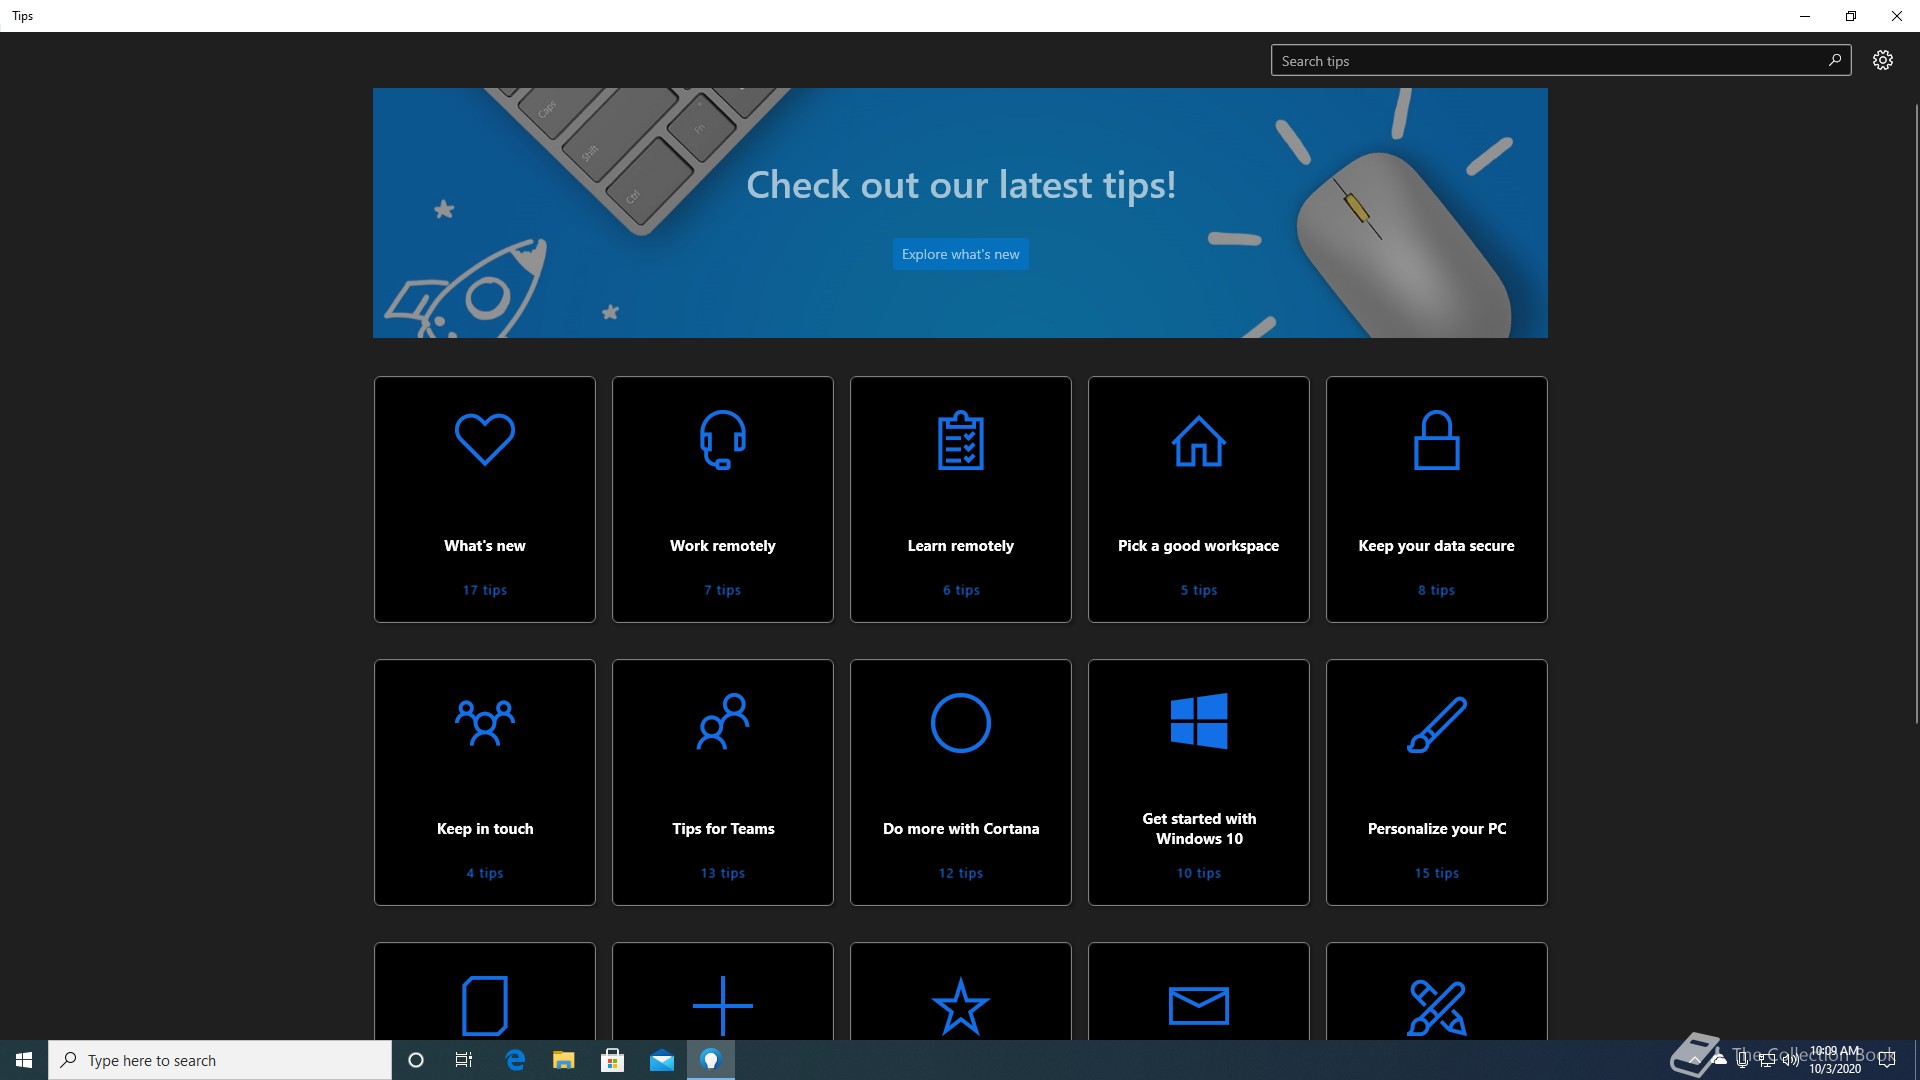The image size is (1920, 1080).
Task: Open Work remotely title text
Action: (723, 546)
